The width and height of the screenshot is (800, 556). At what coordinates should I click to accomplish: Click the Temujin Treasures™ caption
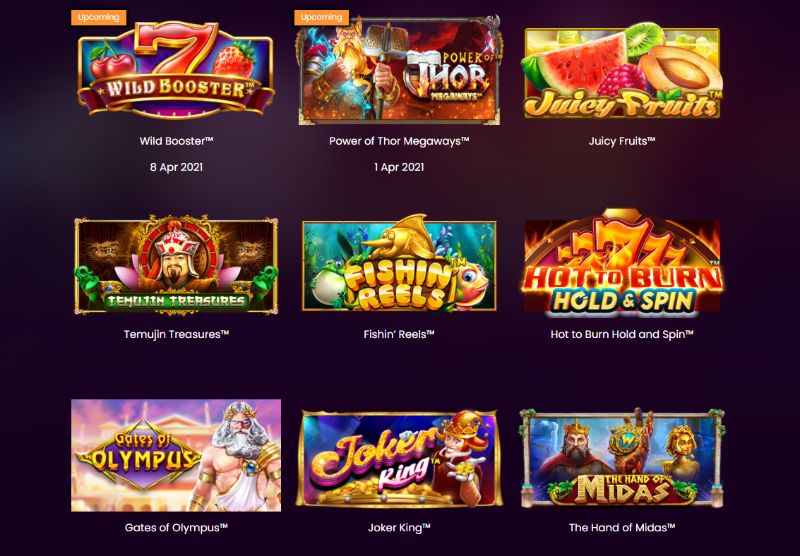coord(176,335)
